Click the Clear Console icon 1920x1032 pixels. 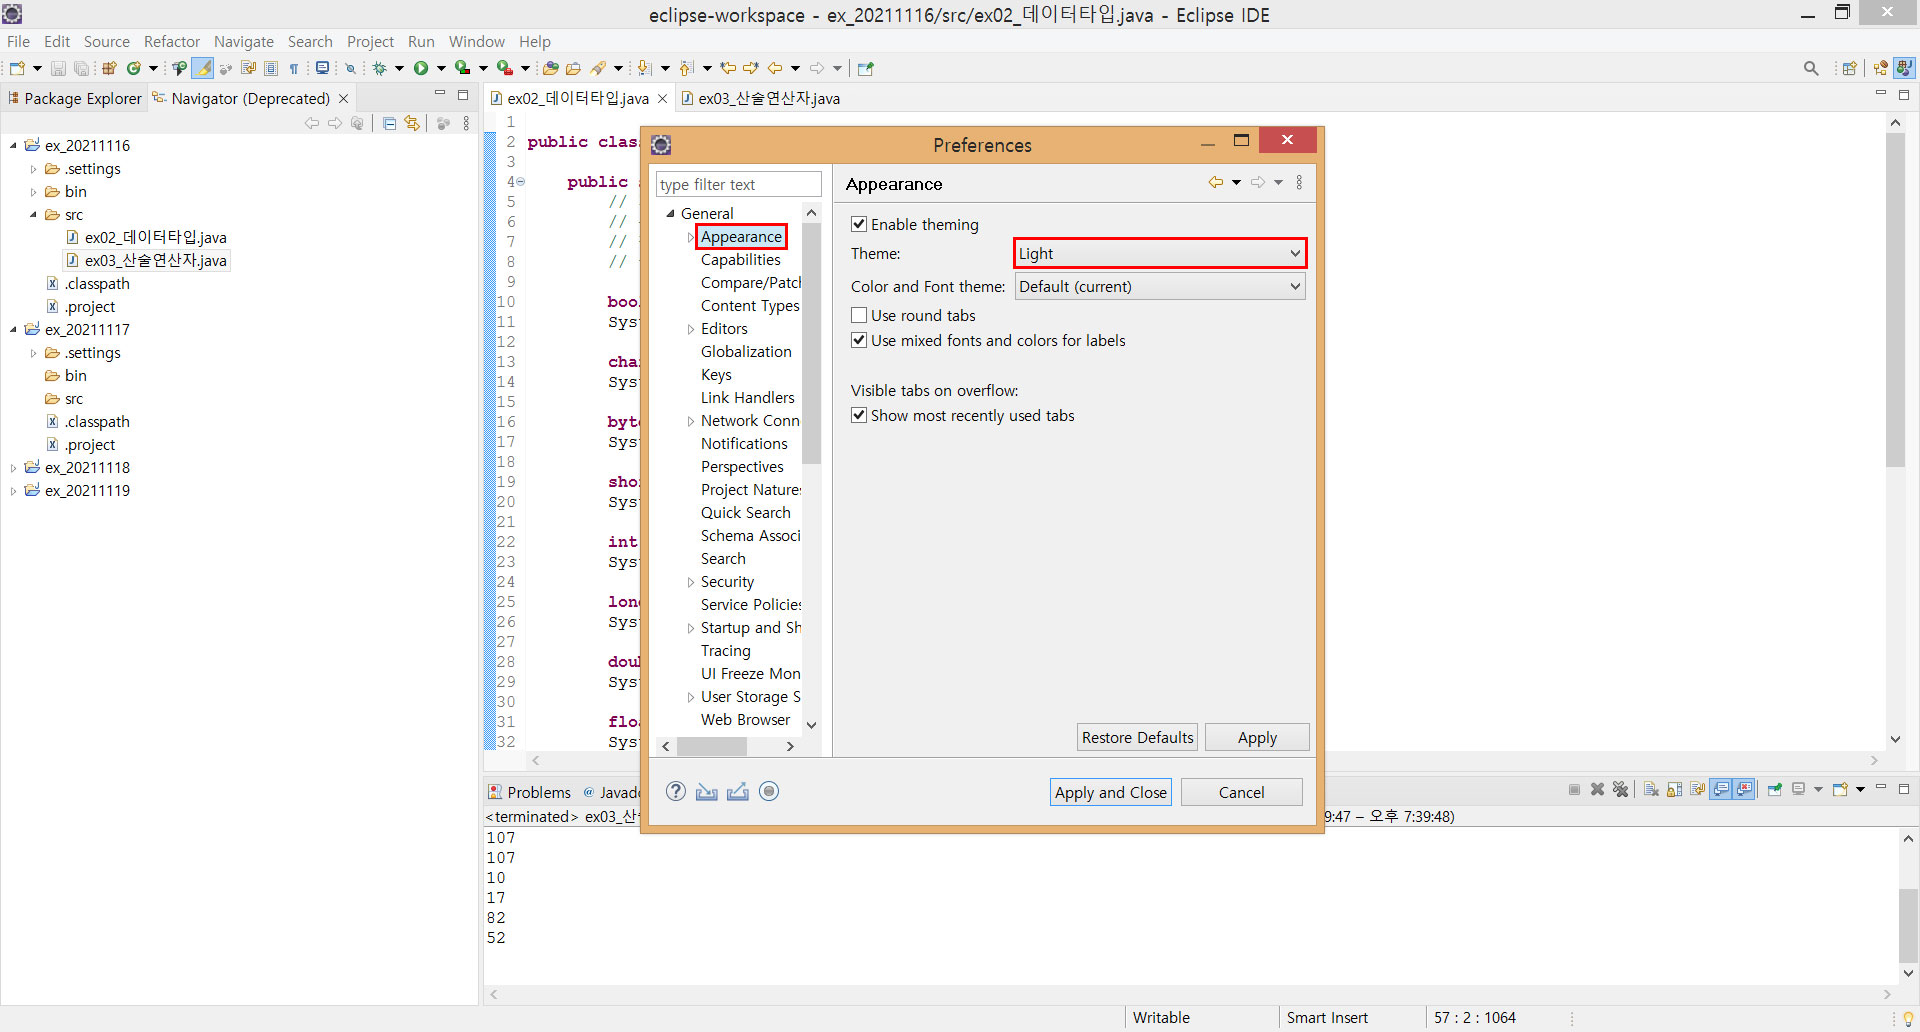(1651, 789)
